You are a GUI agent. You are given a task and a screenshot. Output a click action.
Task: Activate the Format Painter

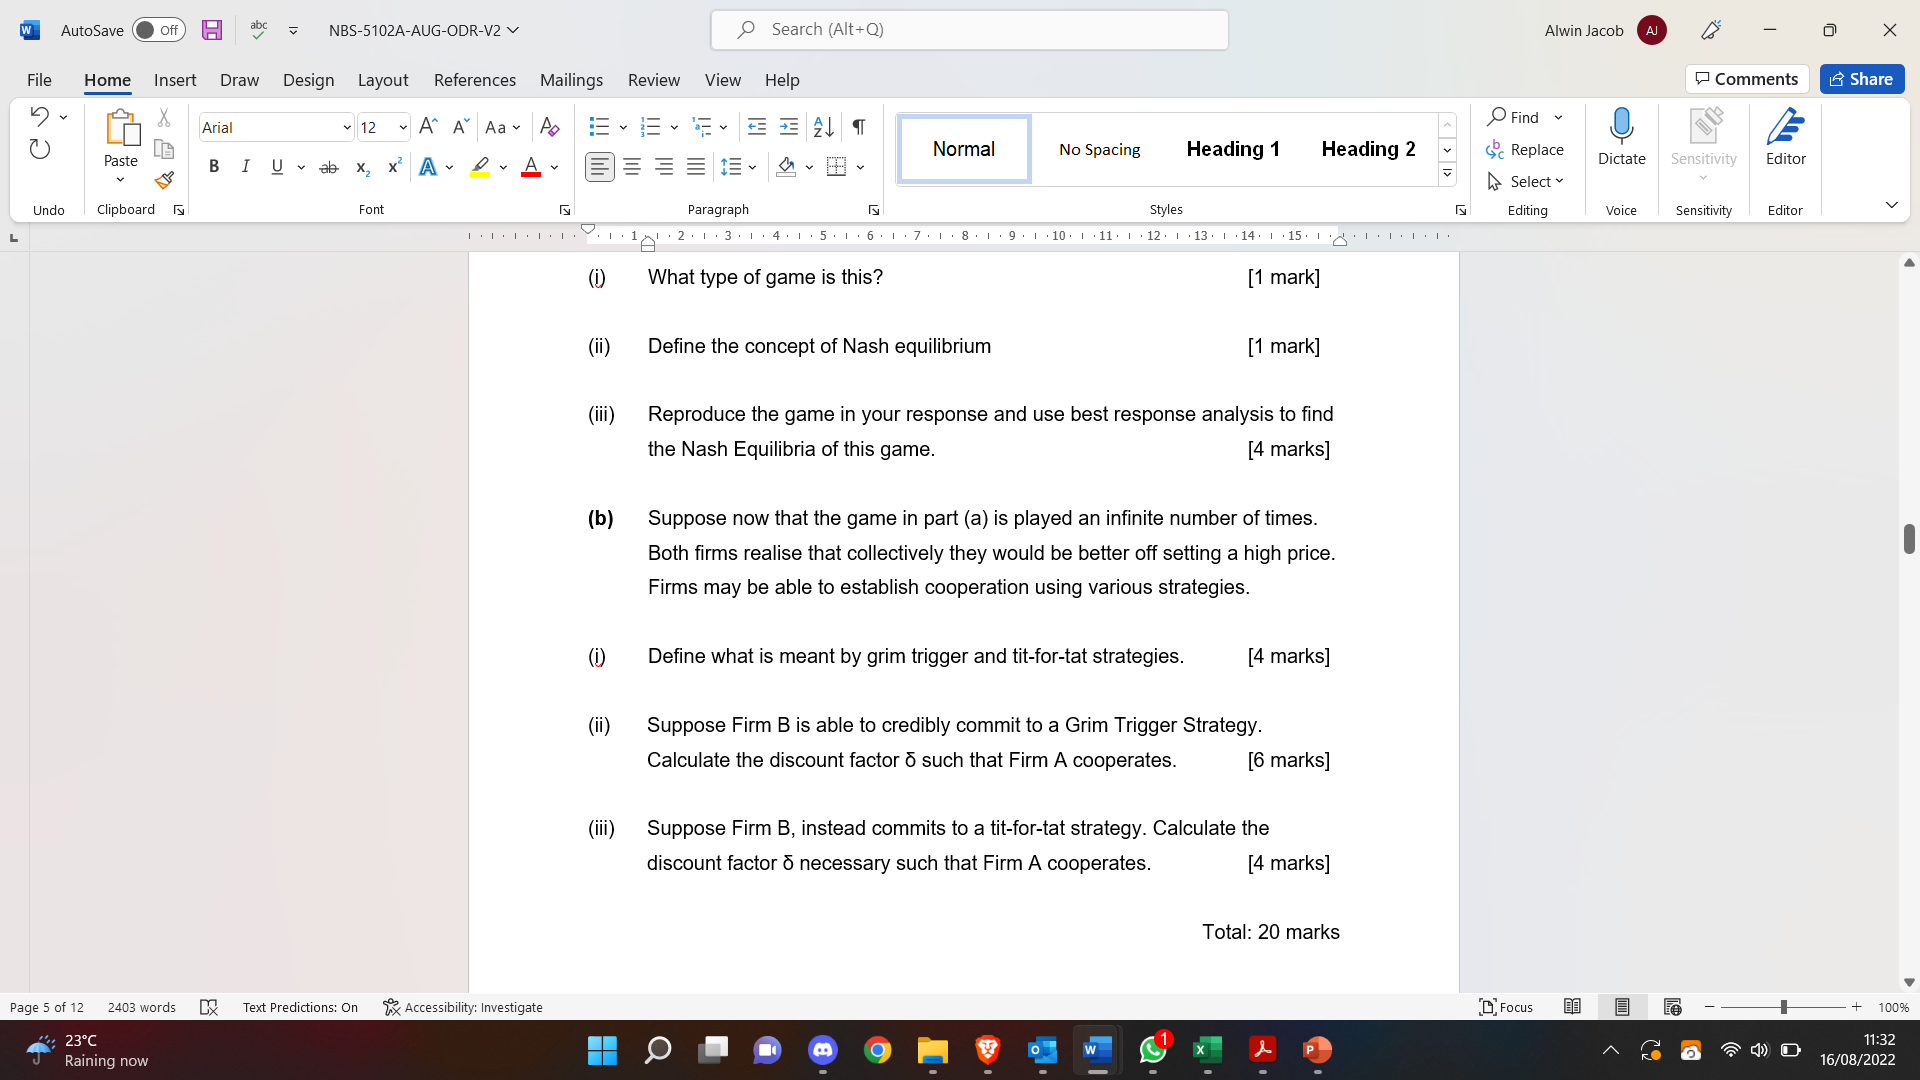point(163,181)
